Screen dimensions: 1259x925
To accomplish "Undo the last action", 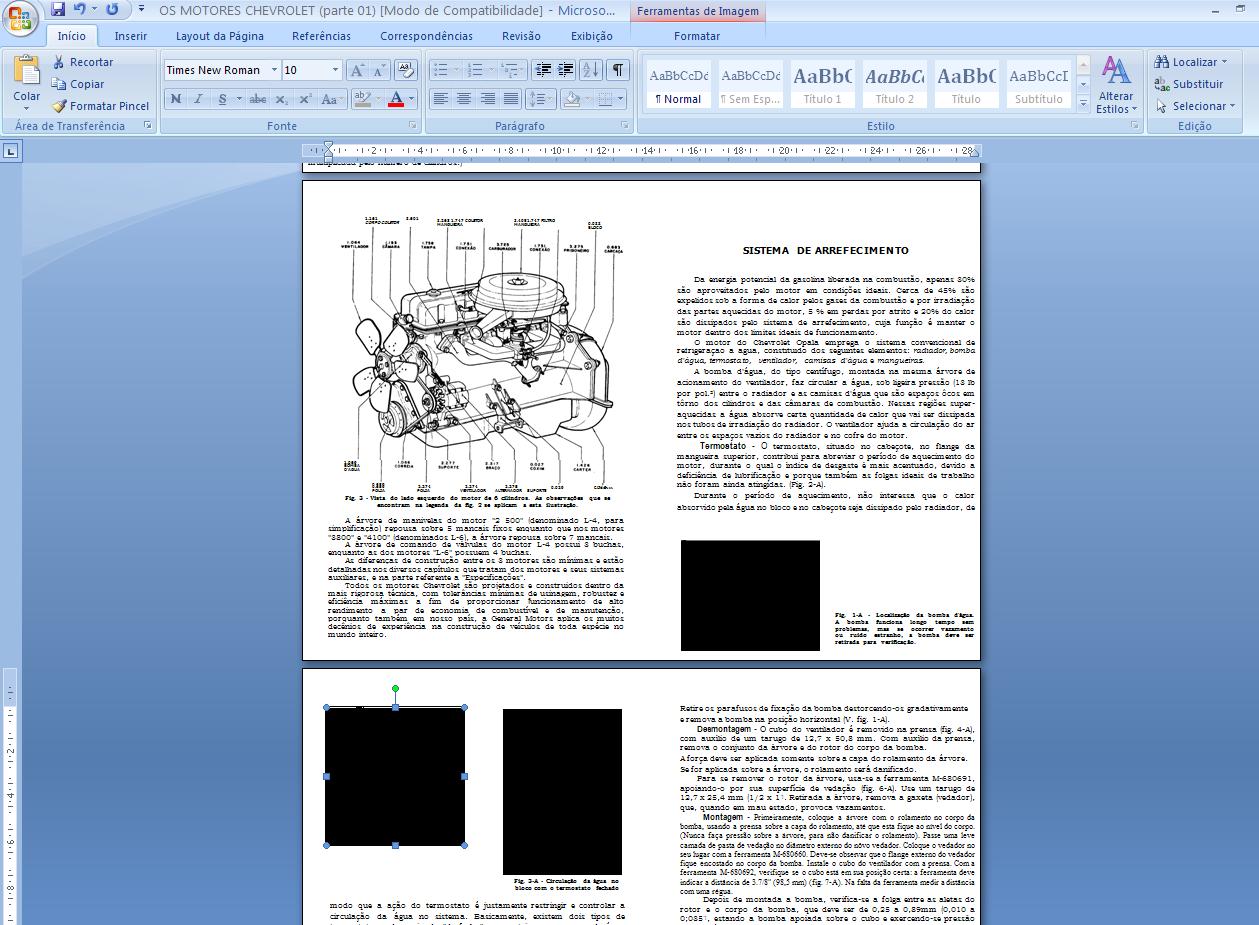I will coord(79,9).
